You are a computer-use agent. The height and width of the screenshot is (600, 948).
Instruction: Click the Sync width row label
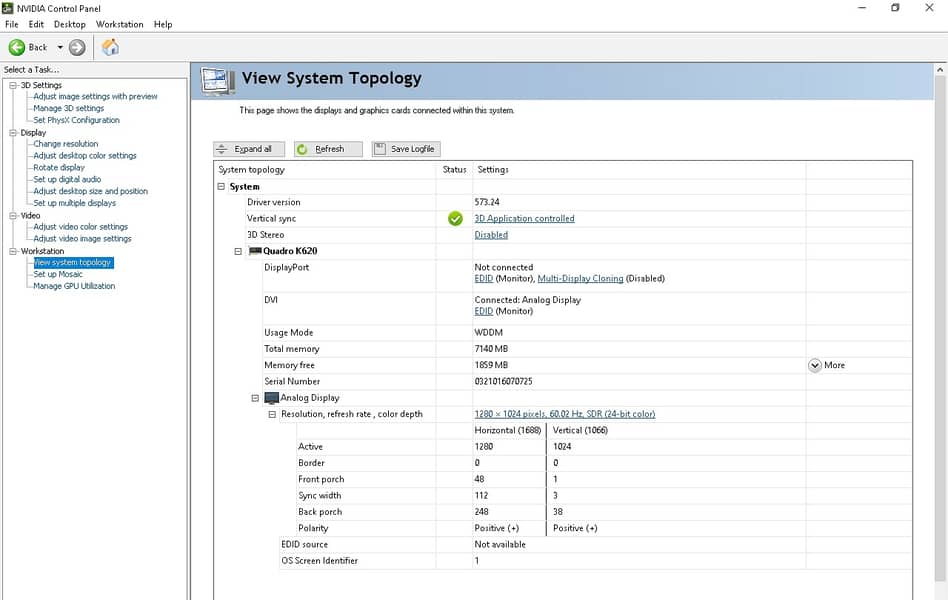click(319, 495)
